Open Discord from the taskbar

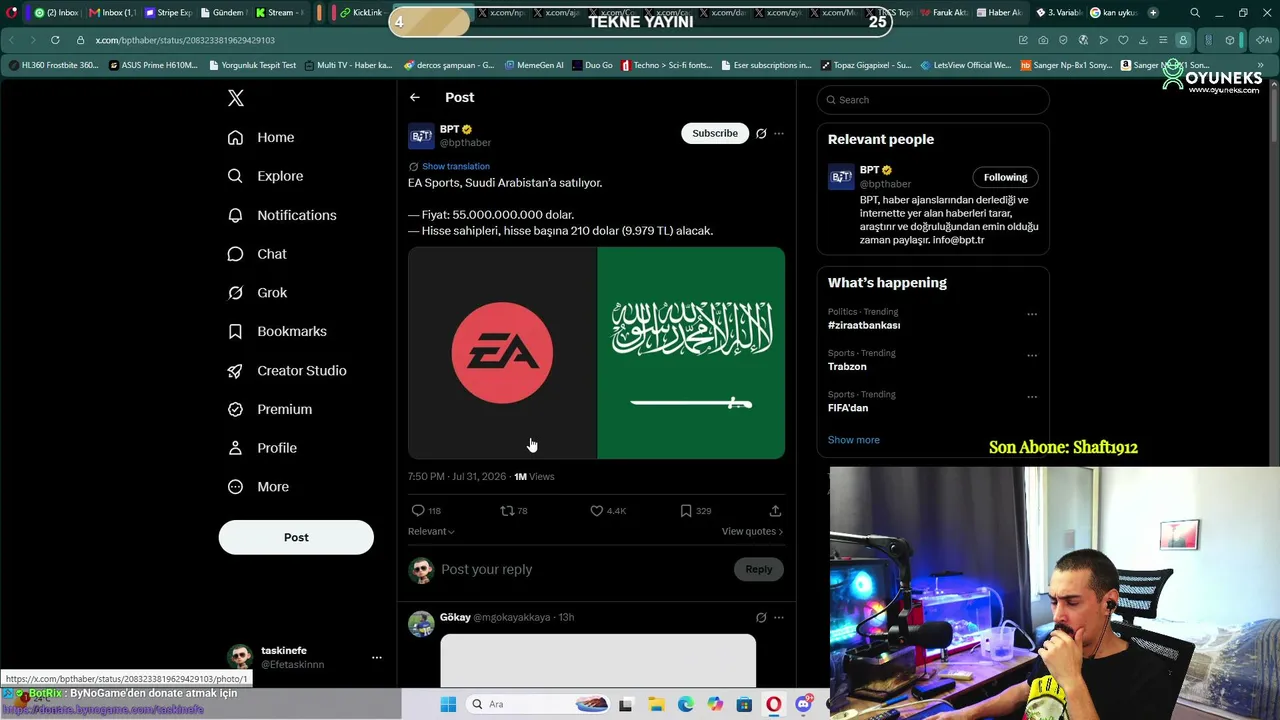pyautogui.click(x=804, y=704)
